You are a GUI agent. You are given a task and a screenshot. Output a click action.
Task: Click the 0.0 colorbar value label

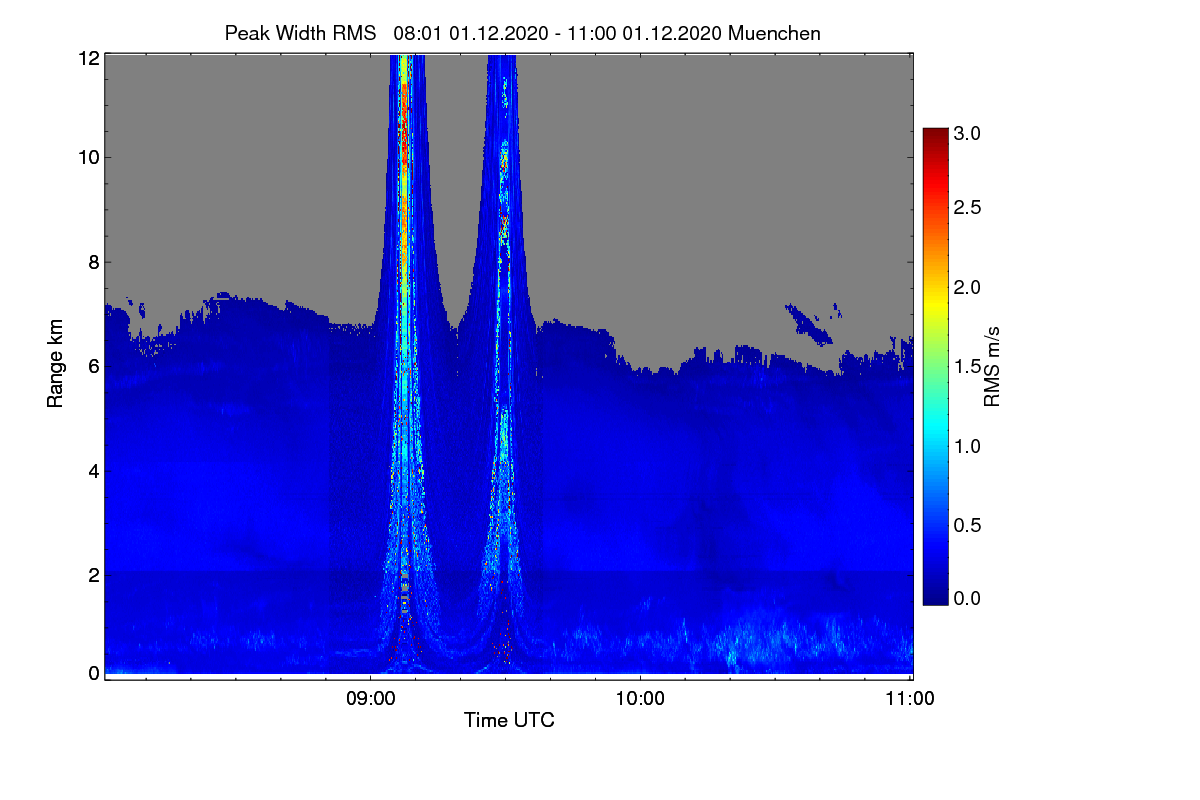coord(967,598)
